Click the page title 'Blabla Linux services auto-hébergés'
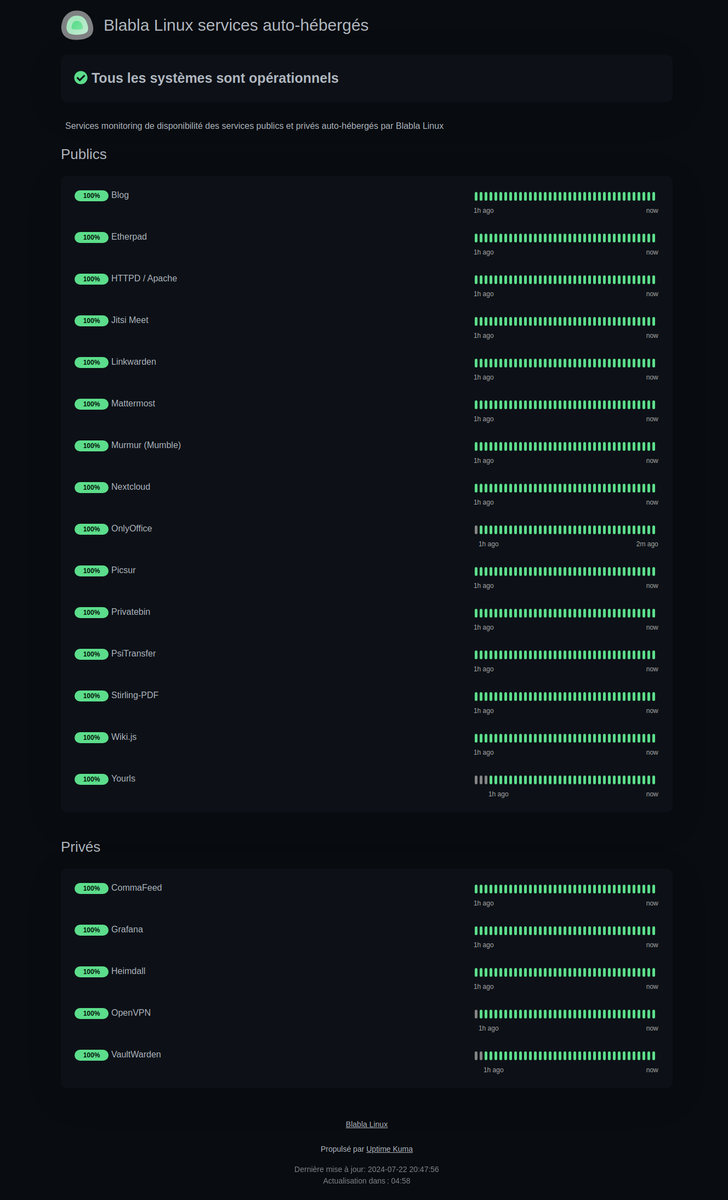Screen dimensions: 728x1200 tap(236, 25)
